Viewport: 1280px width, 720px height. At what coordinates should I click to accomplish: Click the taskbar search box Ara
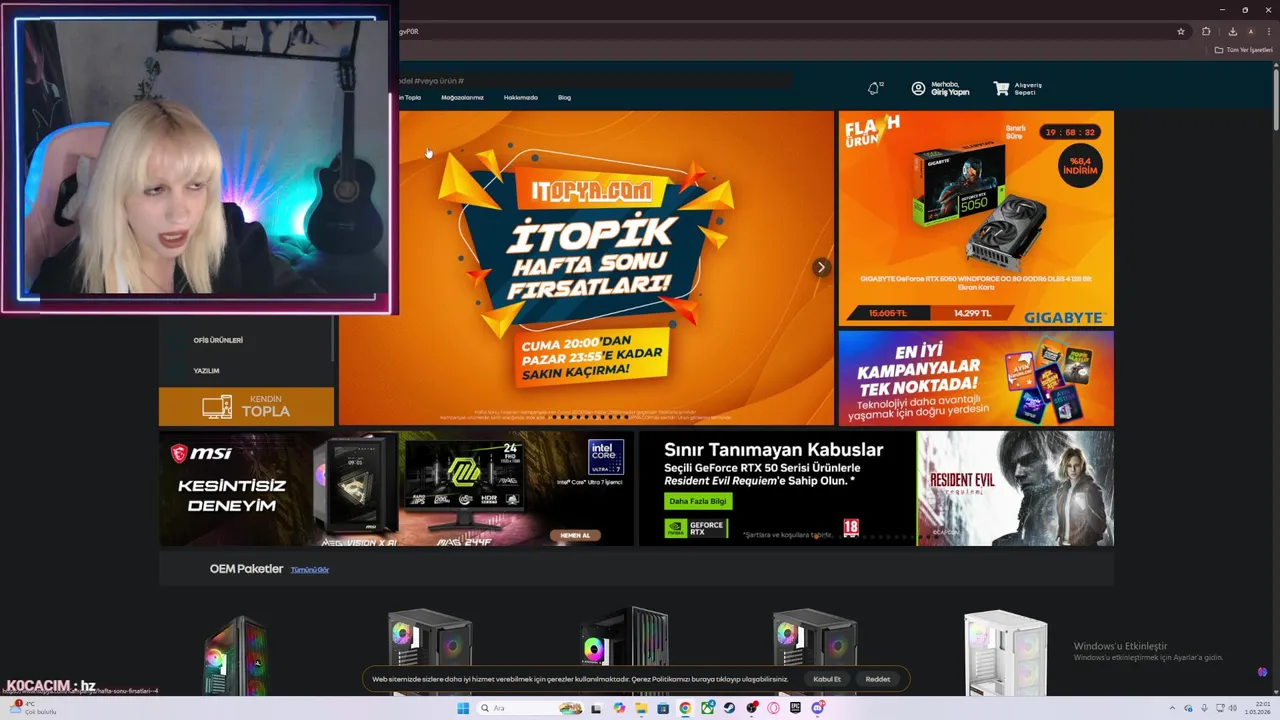[530, 708]
